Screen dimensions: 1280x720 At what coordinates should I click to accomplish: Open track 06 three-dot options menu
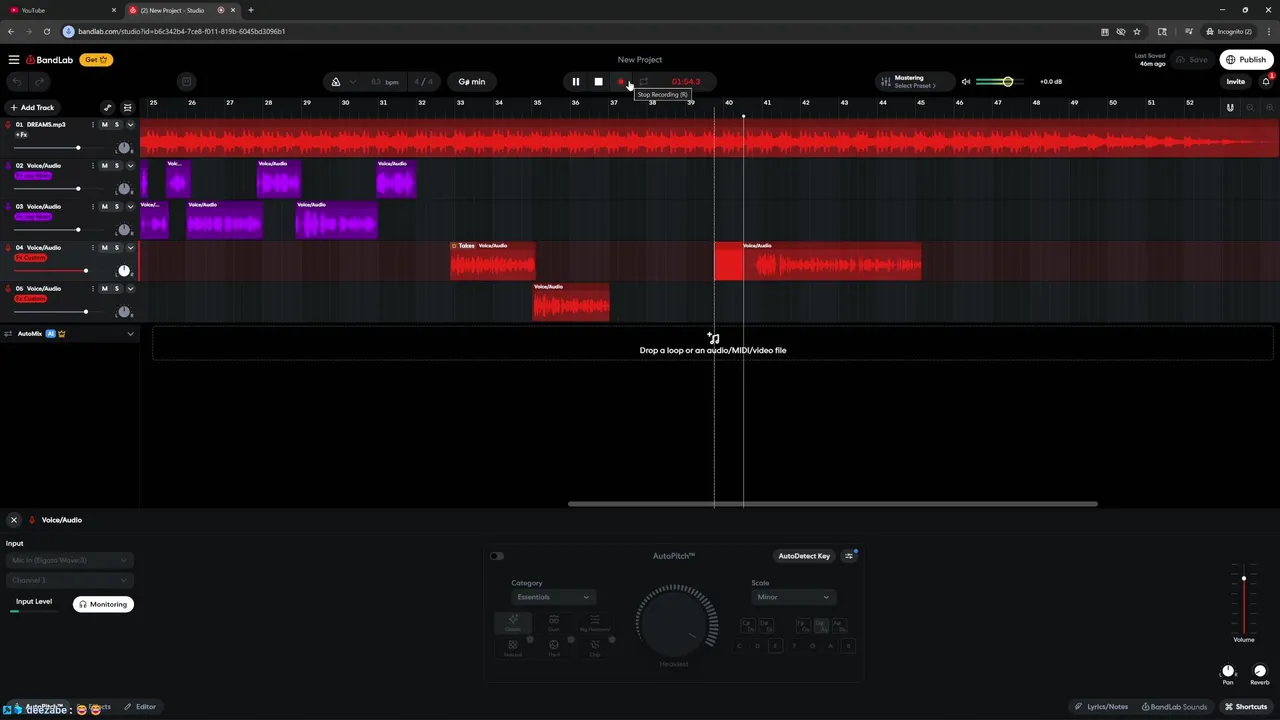pos(92,289)
